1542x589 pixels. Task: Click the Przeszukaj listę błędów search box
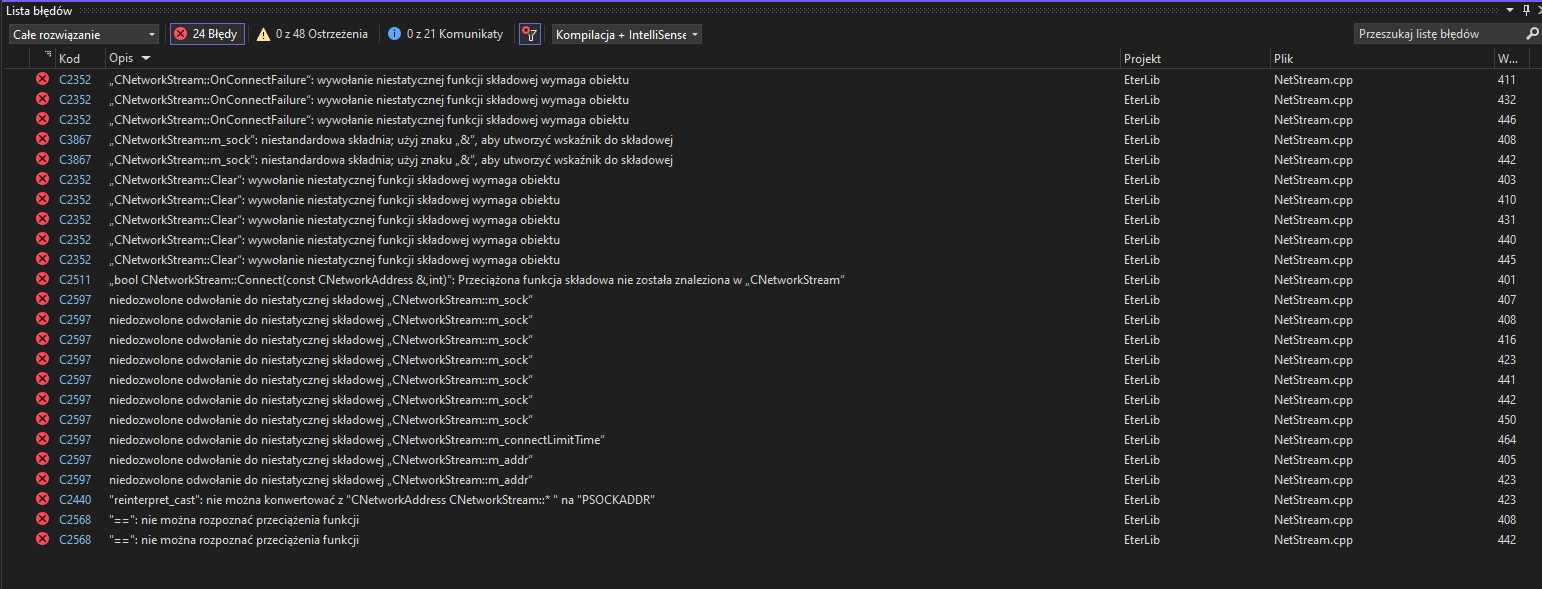1437,34
